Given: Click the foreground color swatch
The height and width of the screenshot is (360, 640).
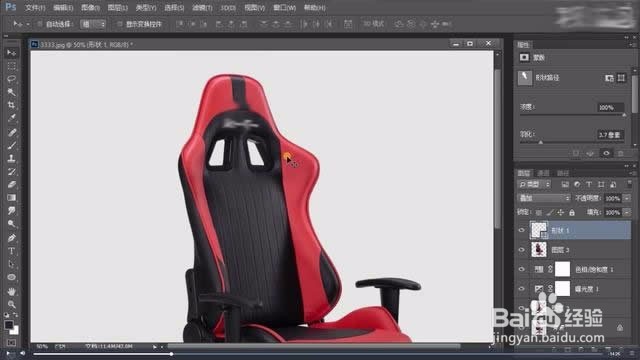Looking at the screenshot, I should tap(9, 324).
